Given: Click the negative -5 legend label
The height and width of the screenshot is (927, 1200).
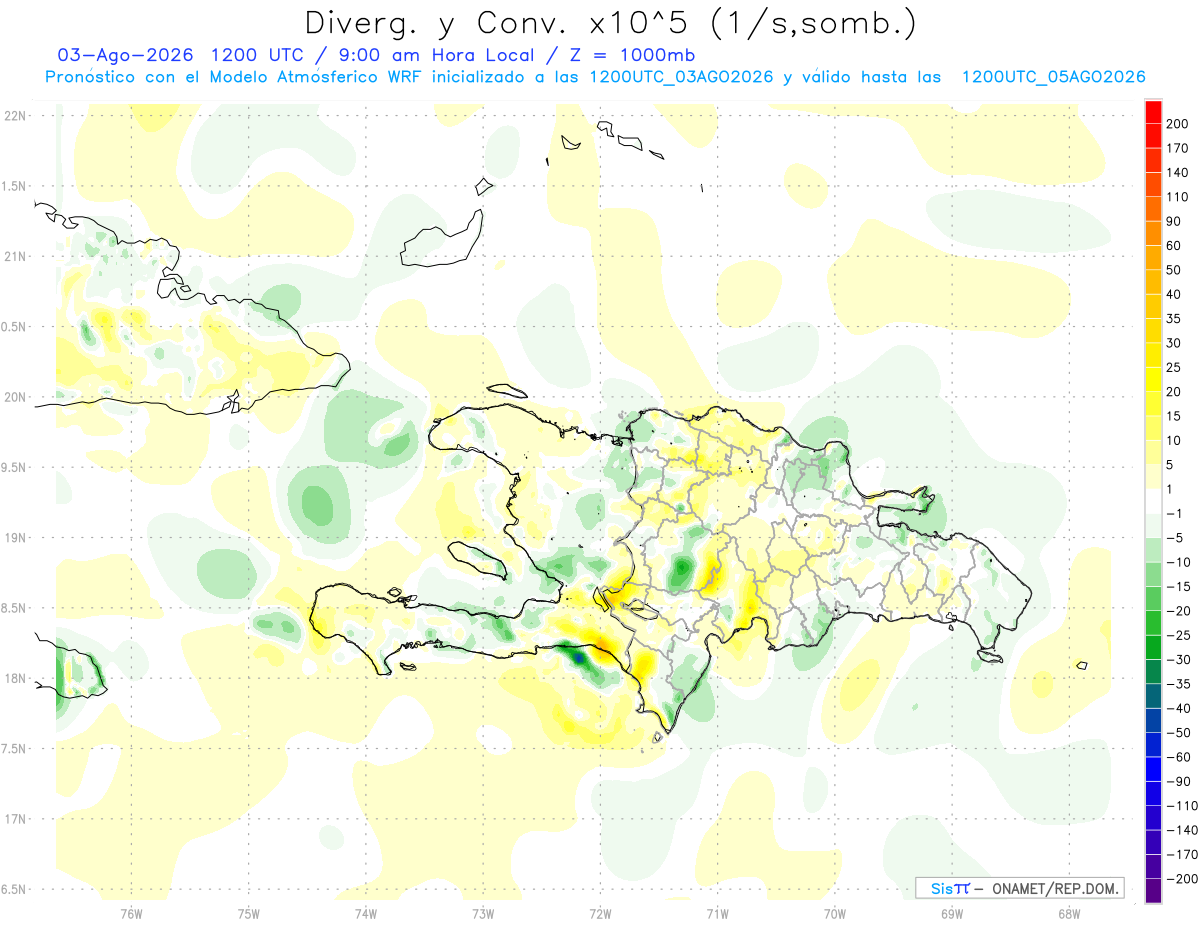Looking at the screenshot, I should [1174, 537].
